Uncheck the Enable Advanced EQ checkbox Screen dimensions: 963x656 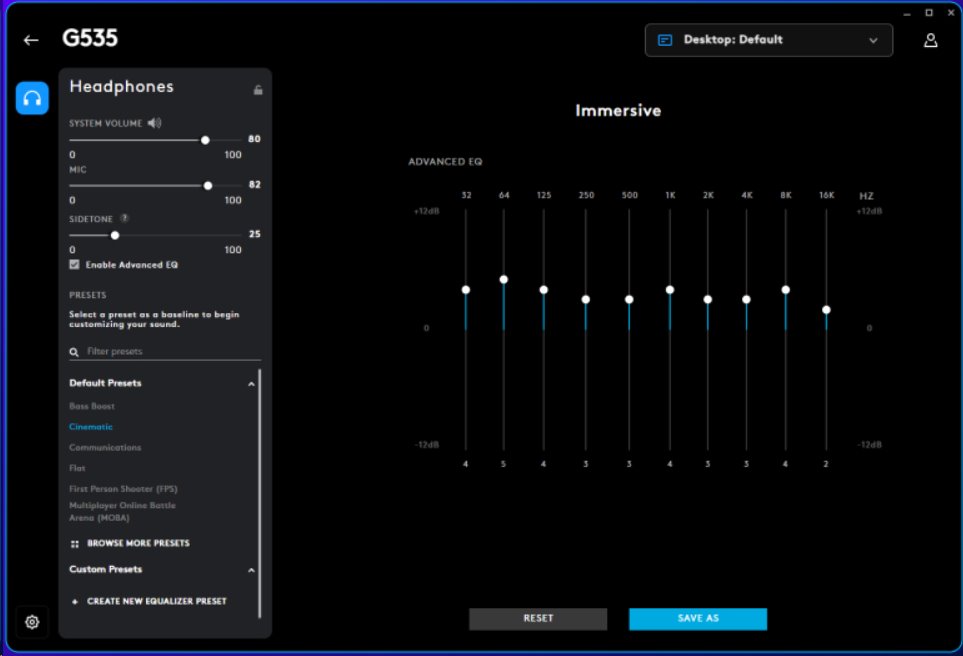[x=75, y=265]
